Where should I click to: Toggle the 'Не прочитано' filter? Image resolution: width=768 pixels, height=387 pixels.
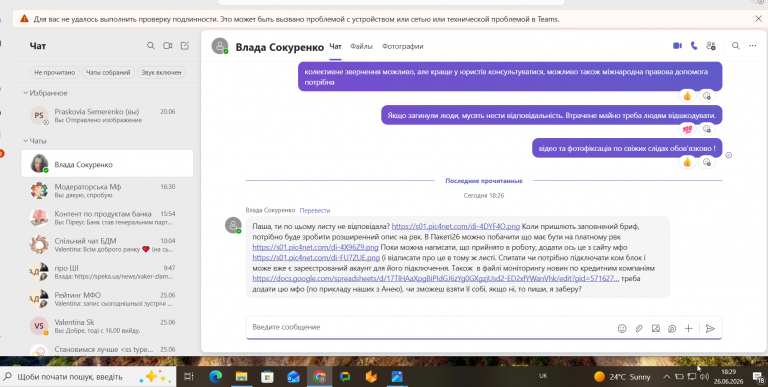click(x=54, y=73)
